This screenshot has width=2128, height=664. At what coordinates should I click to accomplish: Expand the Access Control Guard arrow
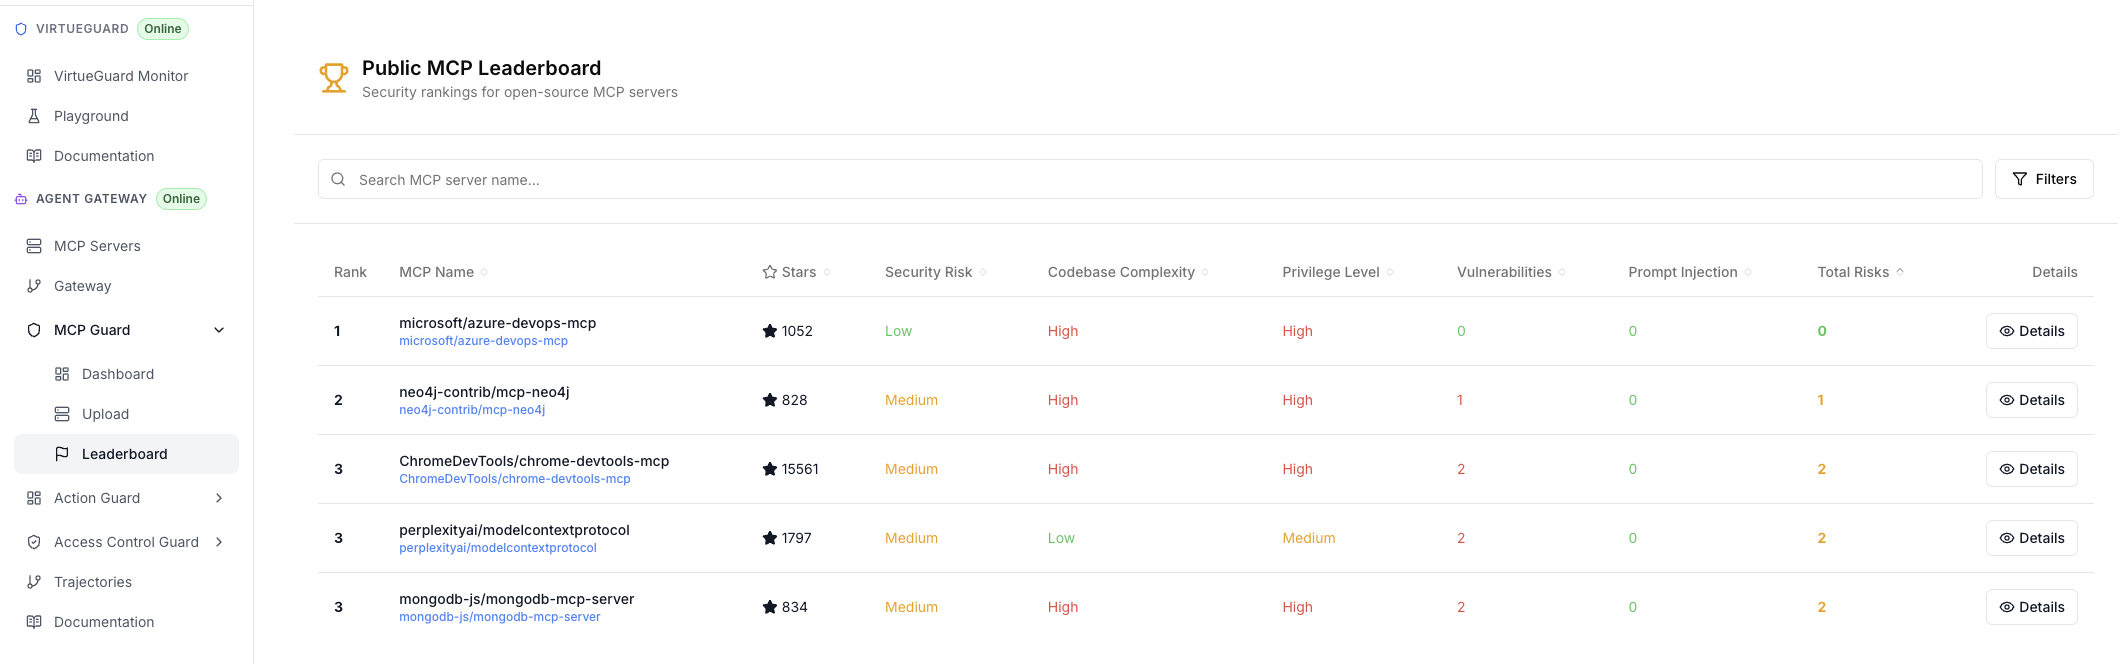pyautogui.click(x=219, y=542)
